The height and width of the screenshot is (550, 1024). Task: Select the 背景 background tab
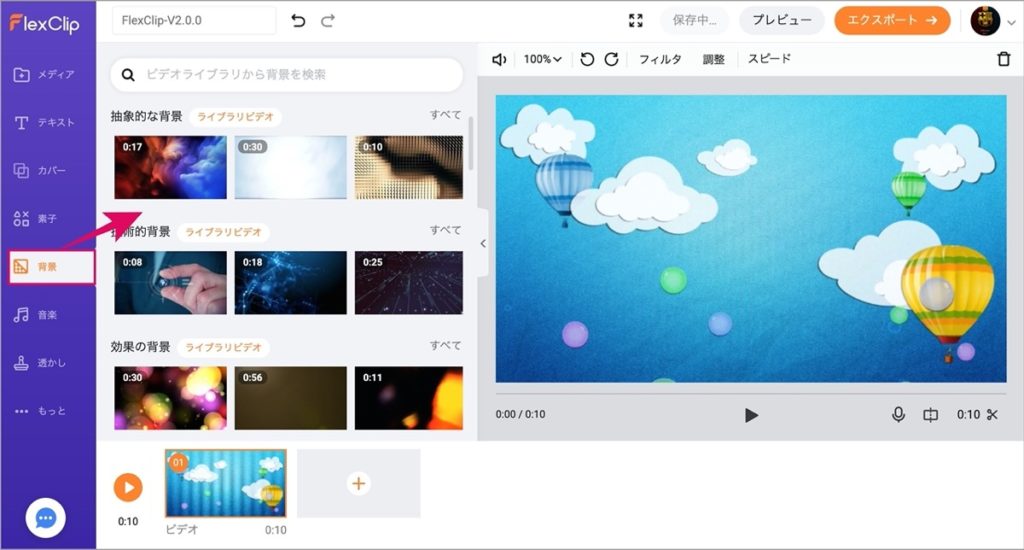[x=52, y=267]
